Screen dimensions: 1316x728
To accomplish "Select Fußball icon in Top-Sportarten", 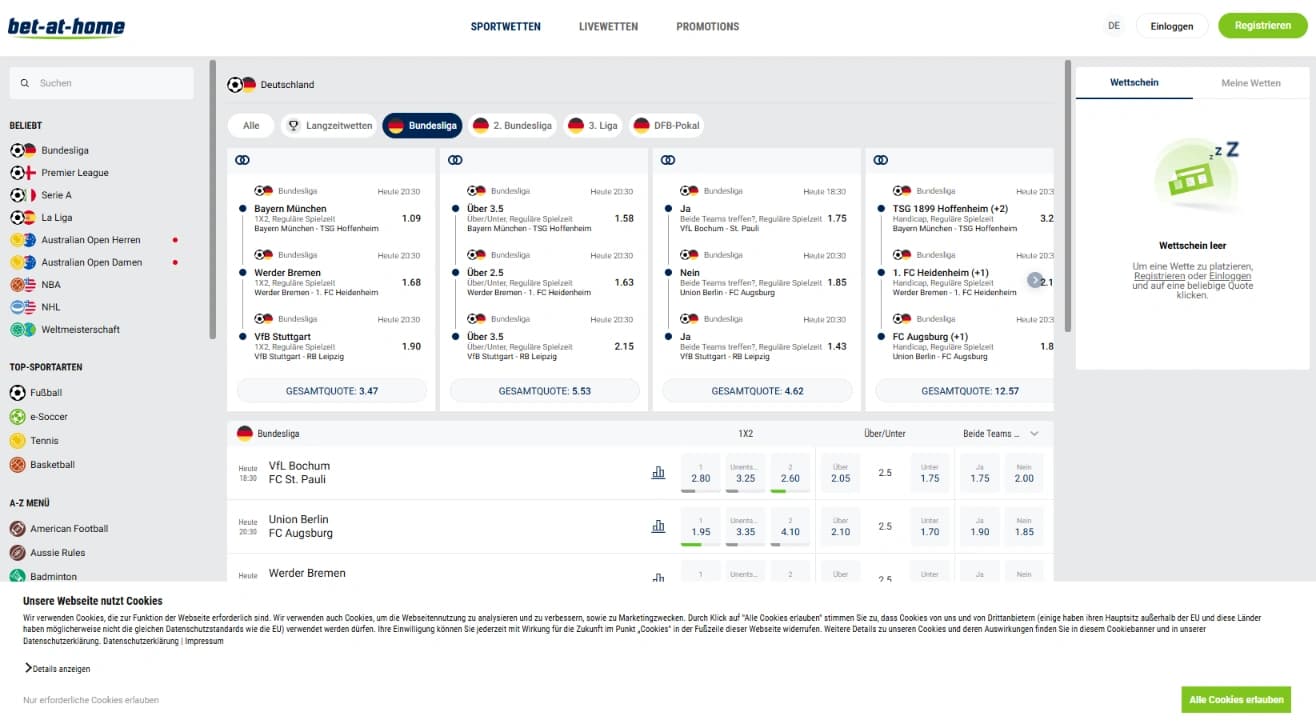I will 18,393.
